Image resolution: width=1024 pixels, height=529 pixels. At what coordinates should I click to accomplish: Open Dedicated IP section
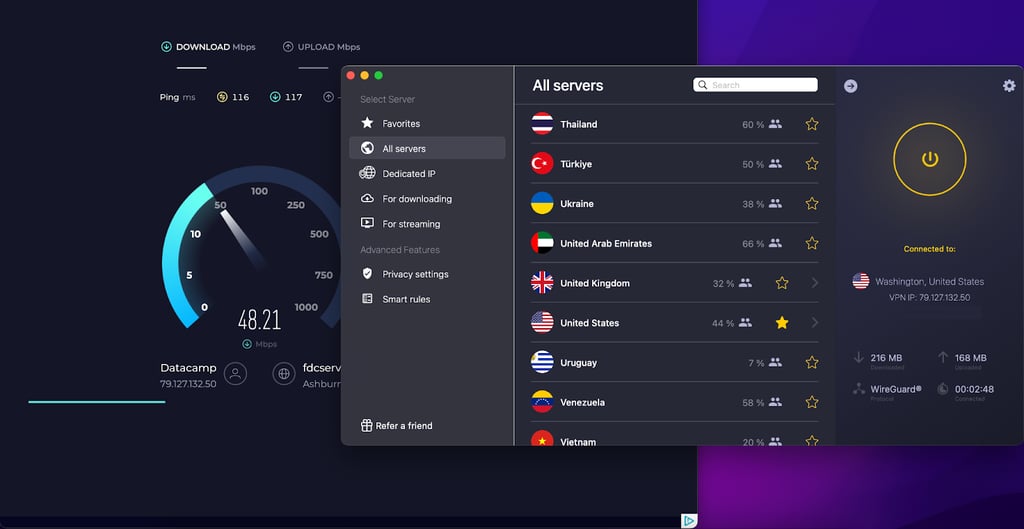(x=427, y=174)
